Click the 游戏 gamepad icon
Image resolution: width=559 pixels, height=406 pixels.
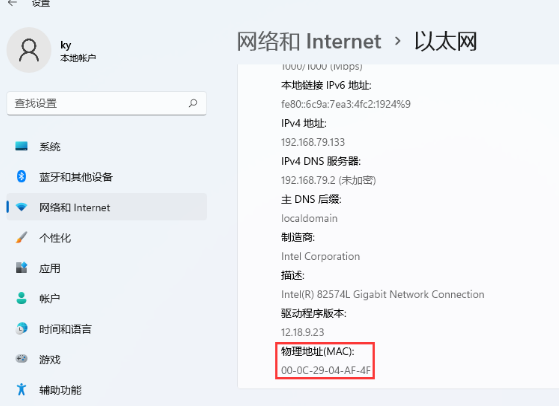point(21,359)
